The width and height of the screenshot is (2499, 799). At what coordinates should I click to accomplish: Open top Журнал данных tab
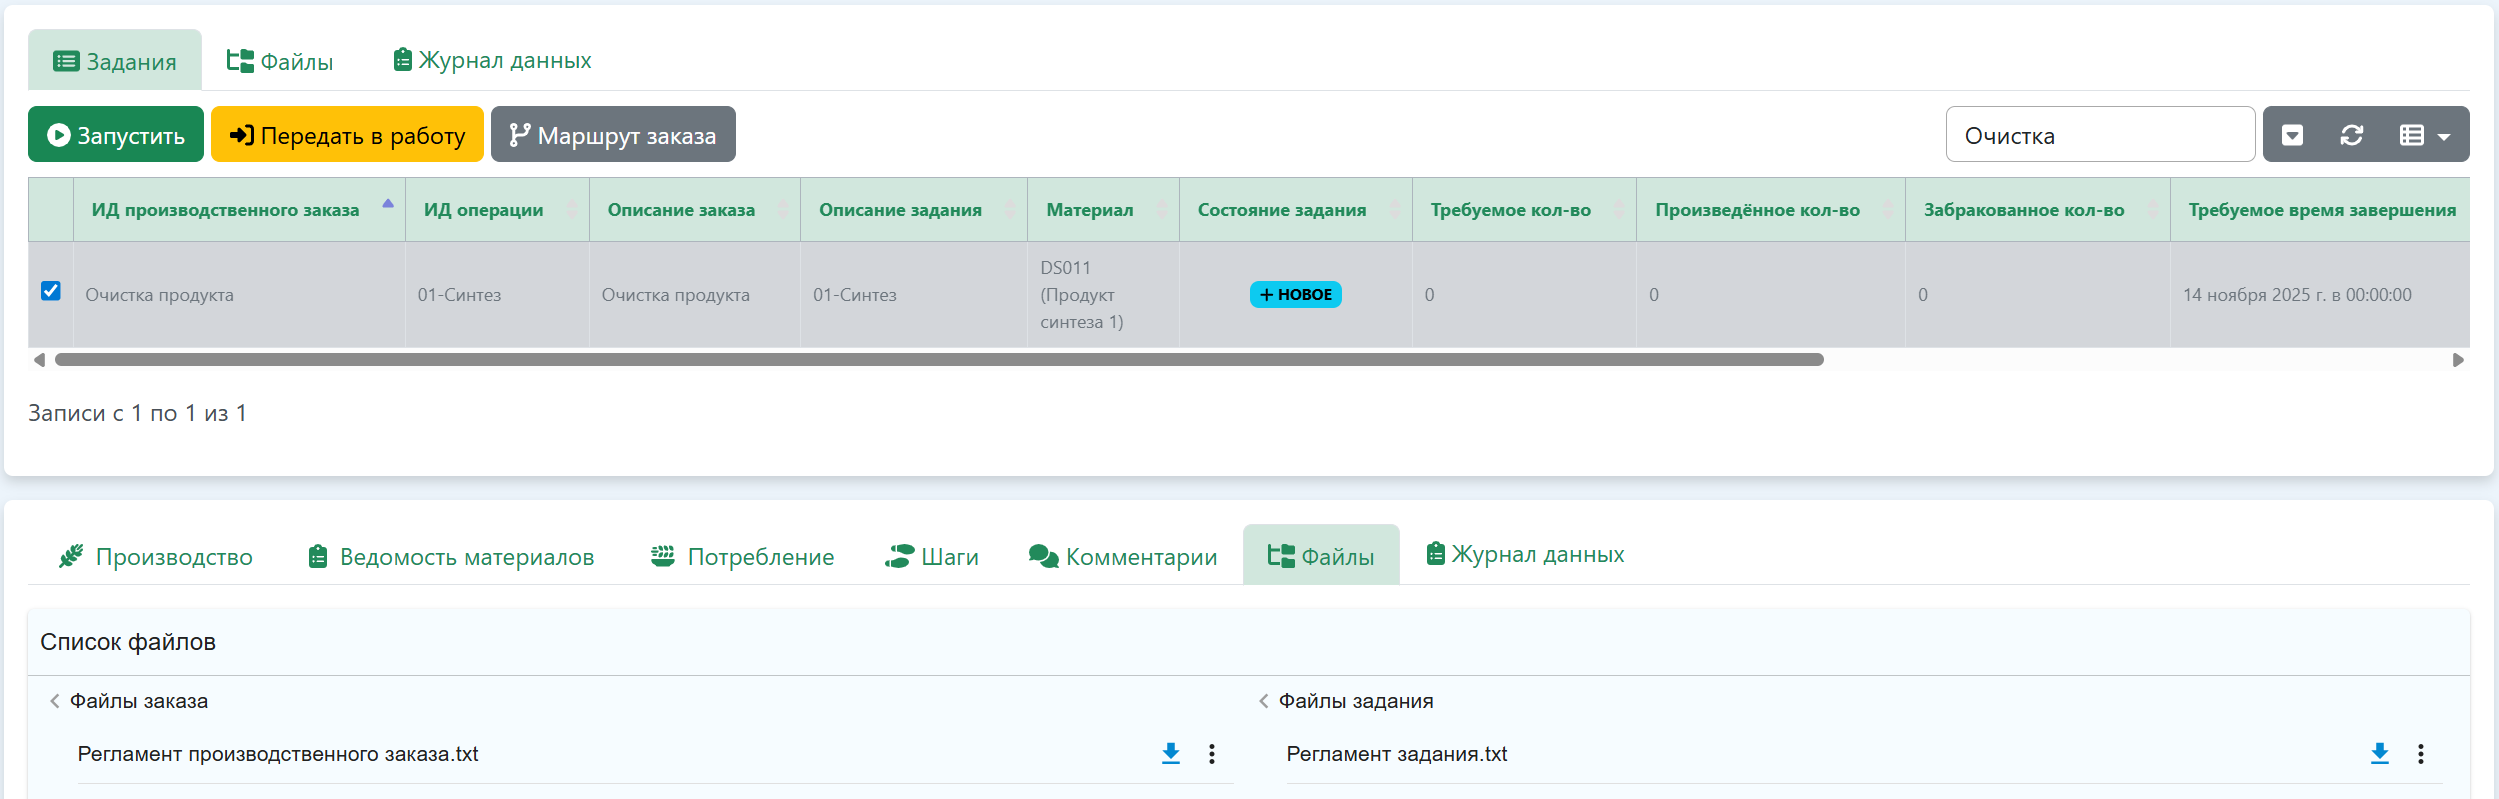coord(492,61)
